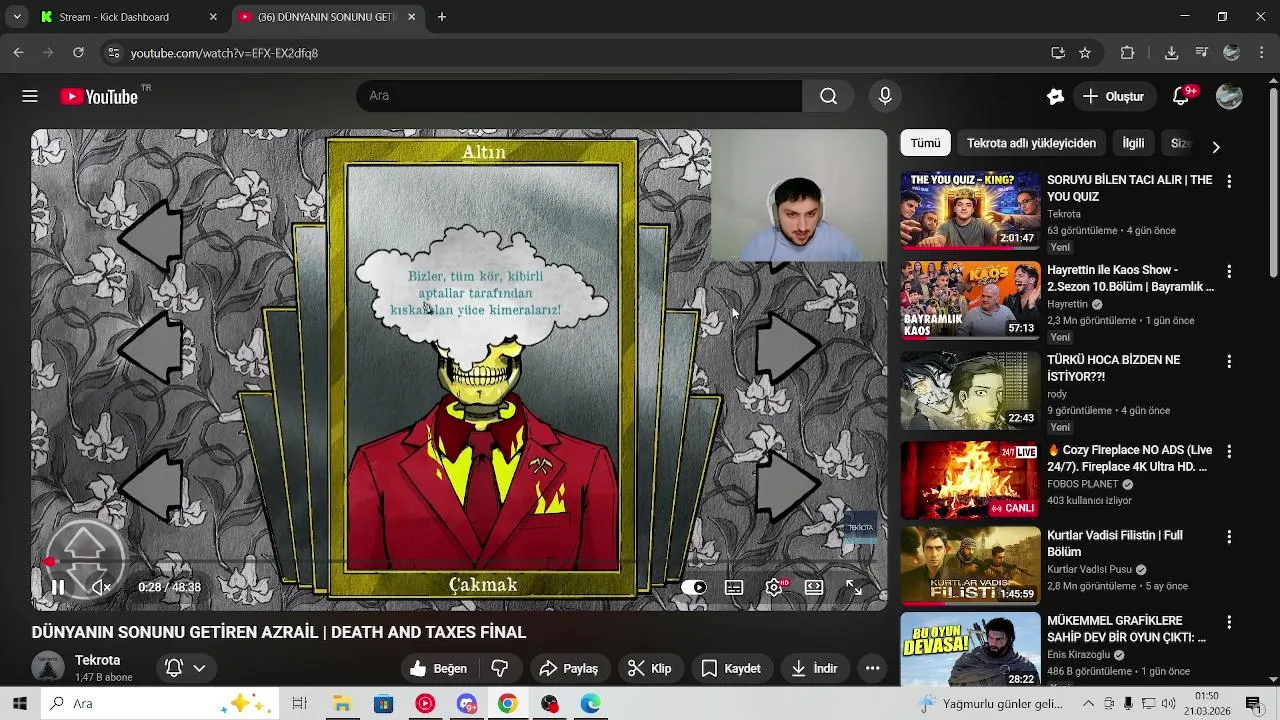Open Chrome extensions puzzle icon
This screenshot has height=720, width=1280.
click(x=1128, y=53)
